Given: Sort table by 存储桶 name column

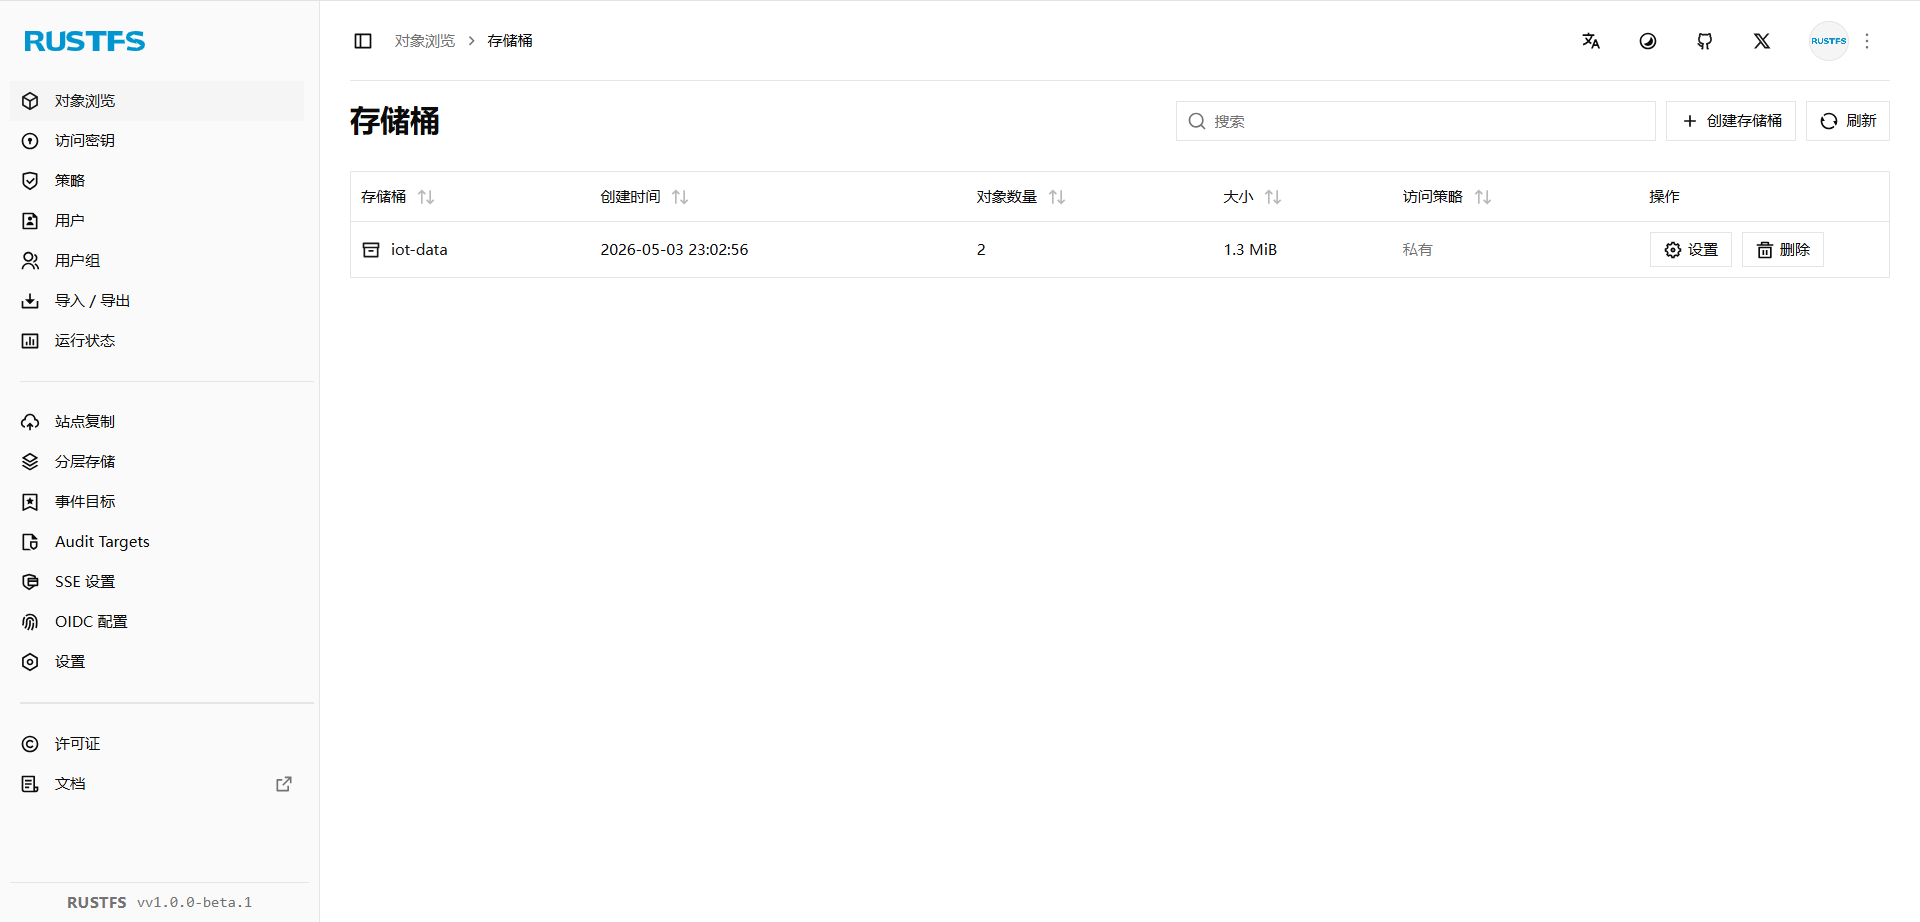Looking at the screenshot, I should (x=426, y=197).
